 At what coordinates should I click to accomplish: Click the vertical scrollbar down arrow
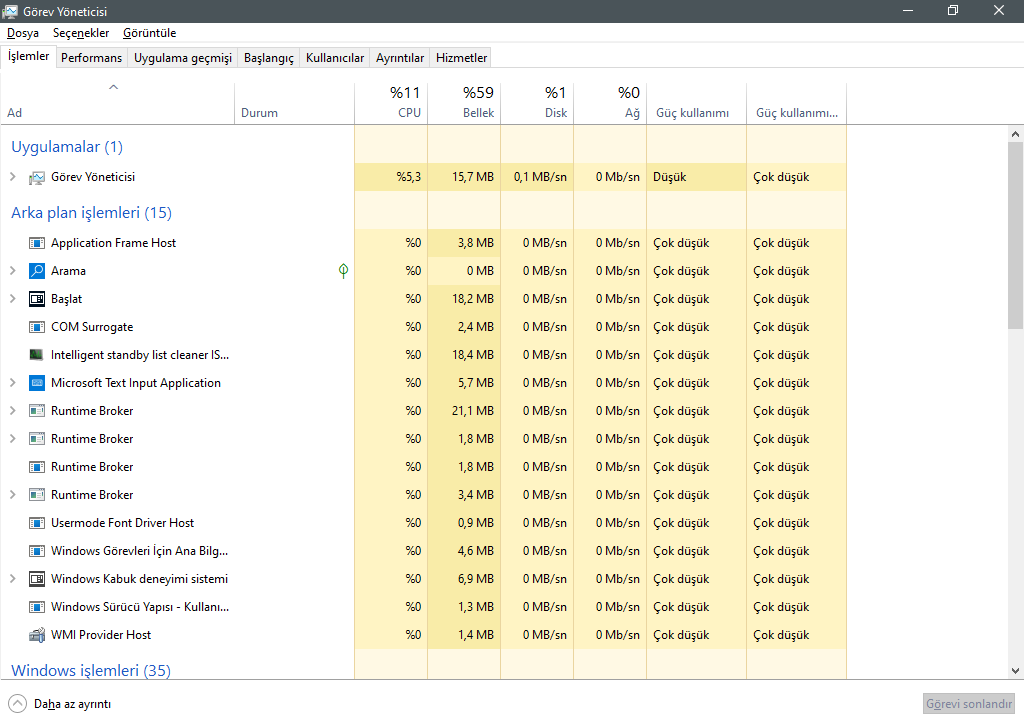1015,671
